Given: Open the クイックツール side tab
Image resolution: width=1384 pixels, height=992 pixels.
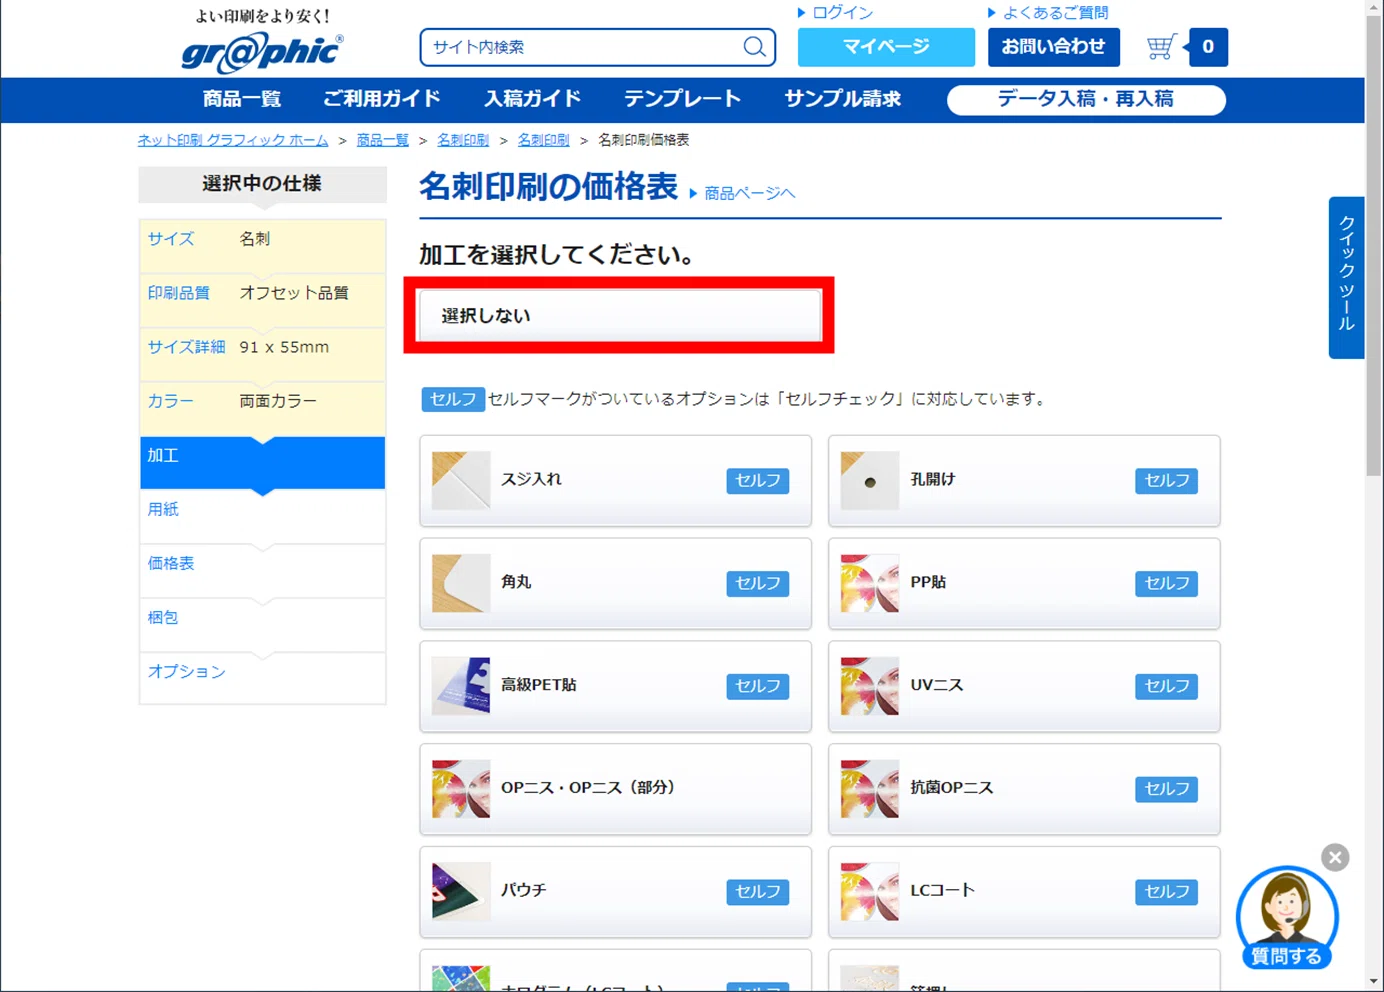Looking at the screenshot, I should pos(1346,277).
